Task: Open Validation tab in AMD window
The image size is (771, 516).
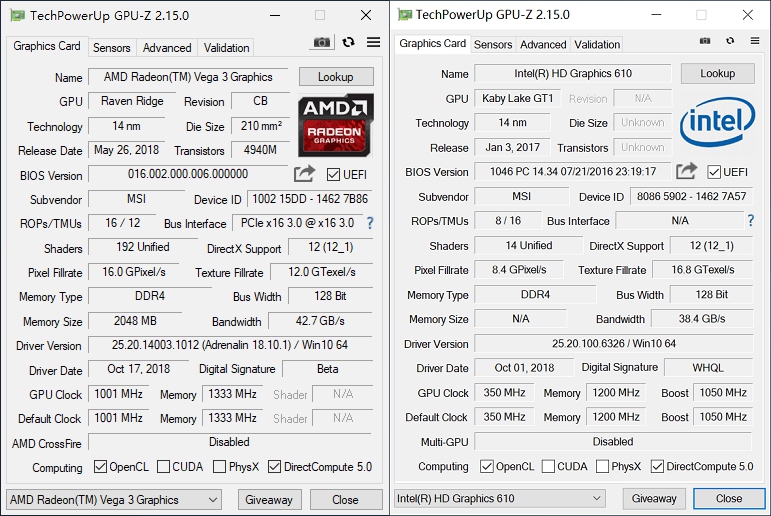Action: click(226, 48)
